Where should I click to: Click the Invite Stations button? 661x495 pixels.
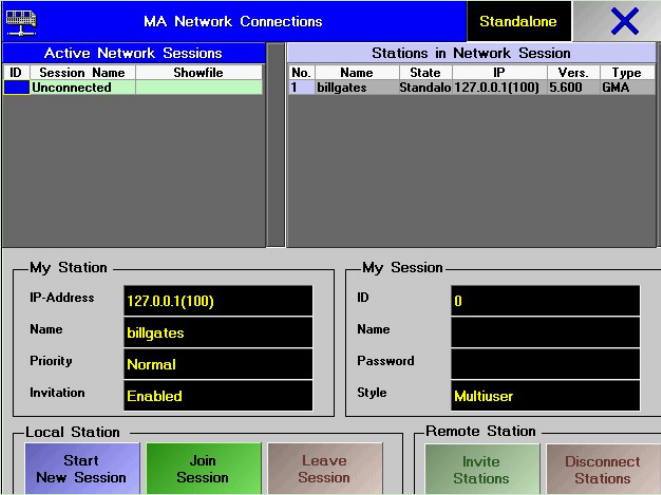[482, 469]
